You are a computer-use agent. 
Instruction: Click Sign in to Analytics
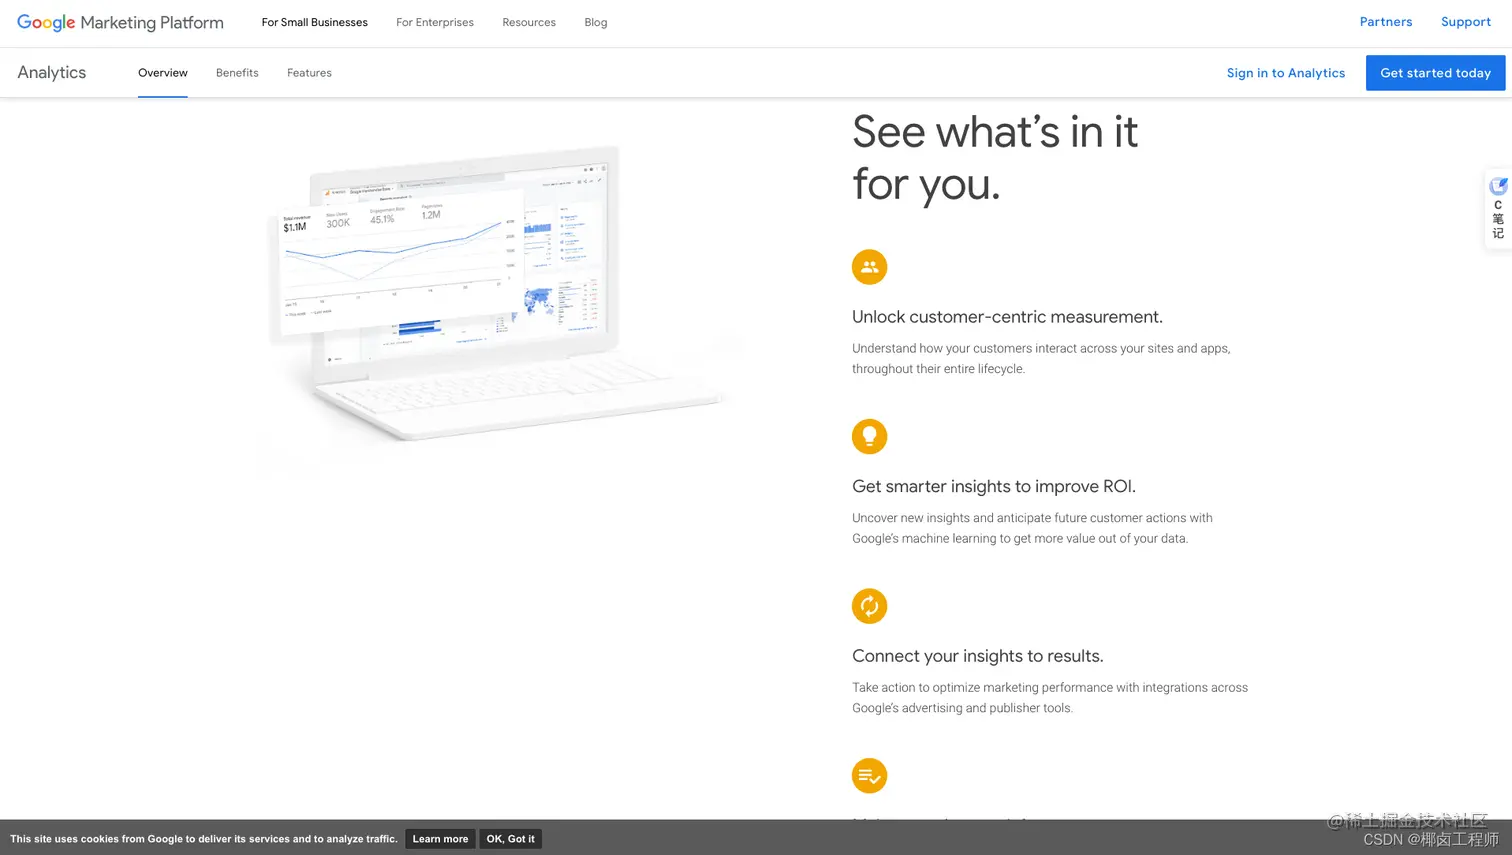[1286, 73]
